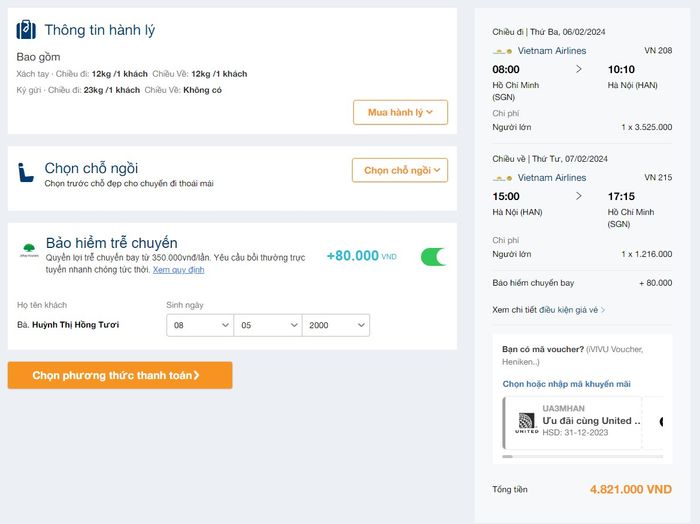Viewport: 700px width, 524px height.
Task: Click the Vietnam Airlines logo for flight VN 215
Action: 502,178
